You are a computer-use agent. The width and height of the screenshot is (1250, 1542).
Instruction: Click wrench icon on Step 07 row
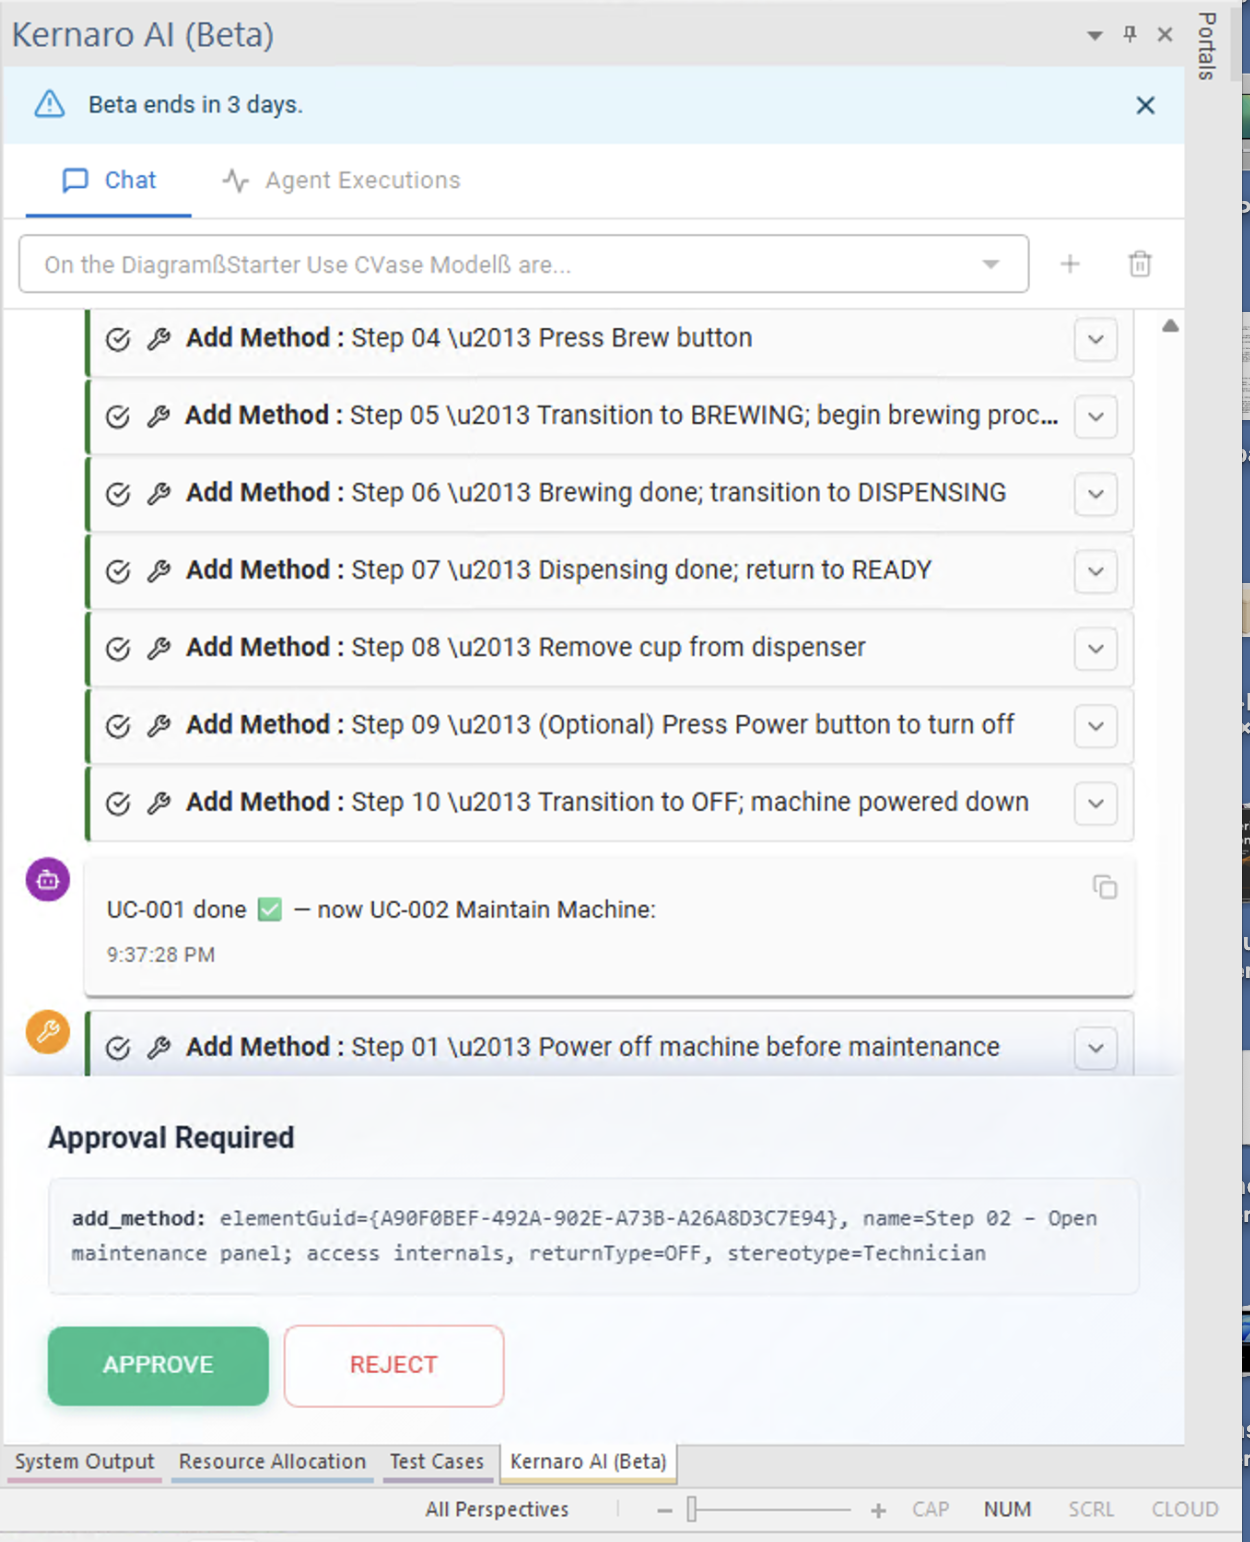click(x=158, y=570)
